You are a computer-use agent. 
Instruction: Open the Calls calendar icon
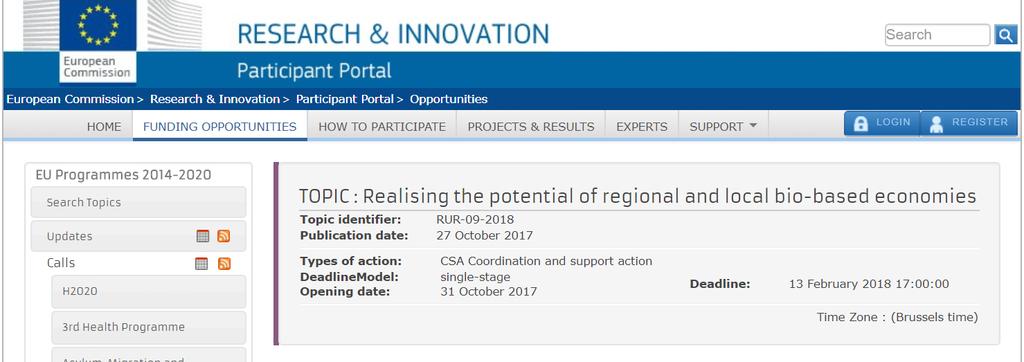tap(202, 263)
